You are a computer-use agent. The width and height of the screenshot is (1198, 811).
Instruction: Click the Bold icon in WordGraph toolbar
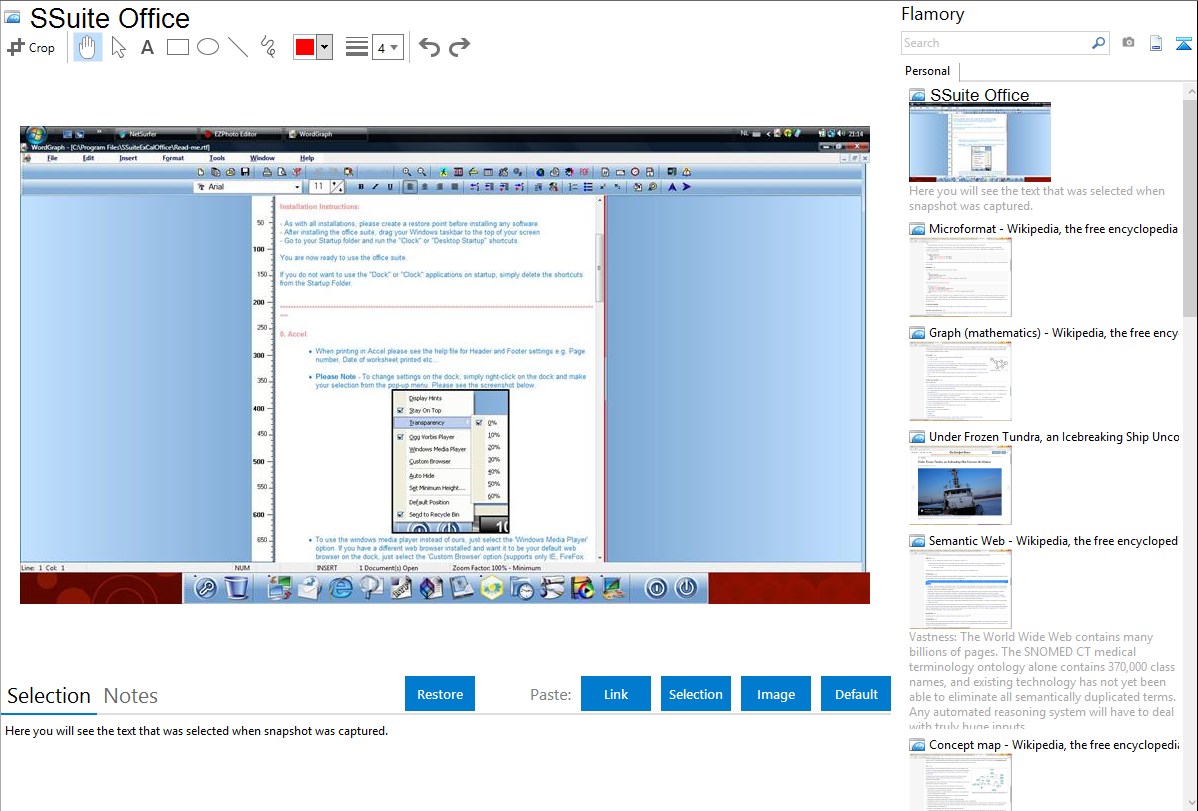pos(361,187)
